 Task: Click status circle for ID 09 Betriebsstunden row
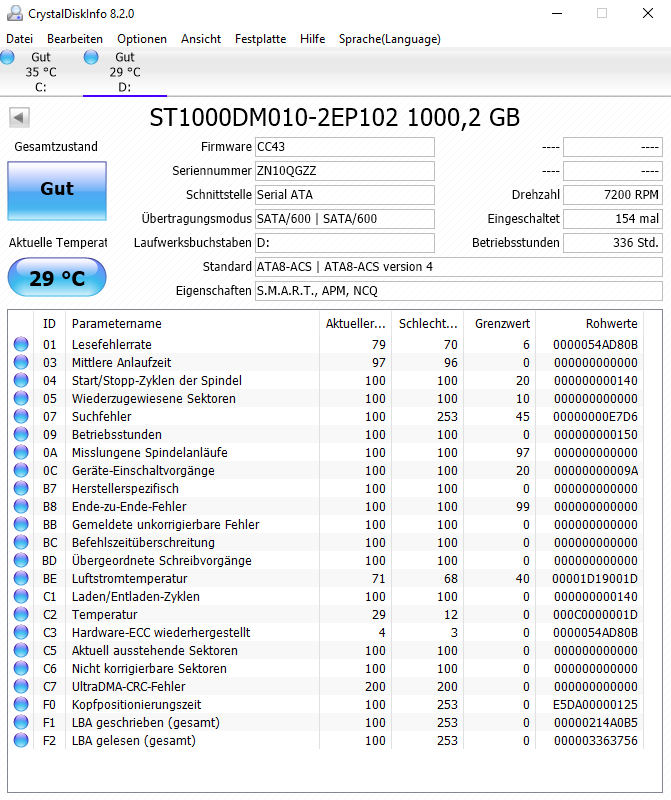[x=21, y=434]
